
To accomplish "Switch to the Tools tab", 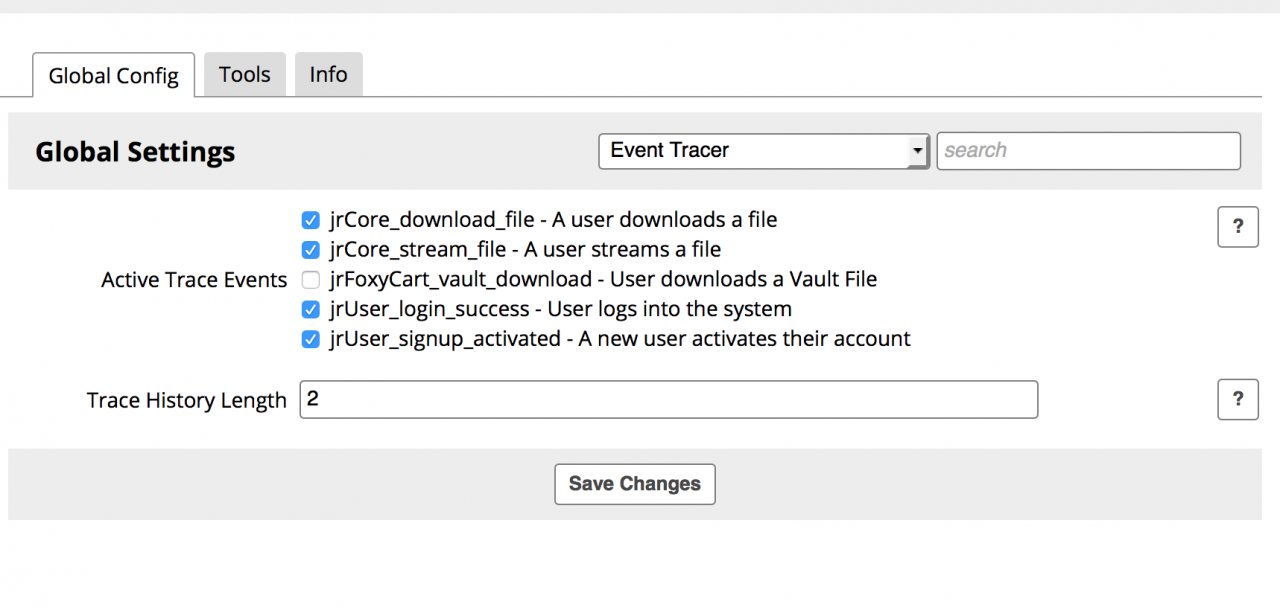I will pos(245,75).
